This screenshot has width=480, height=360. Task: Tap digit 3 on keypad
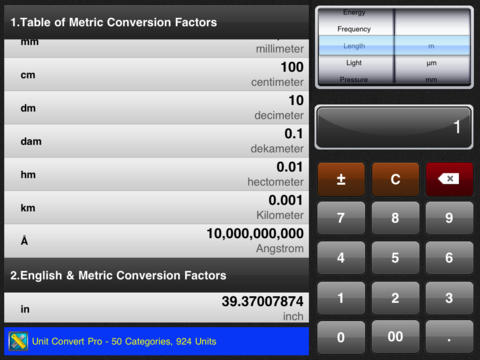(449, 298)
